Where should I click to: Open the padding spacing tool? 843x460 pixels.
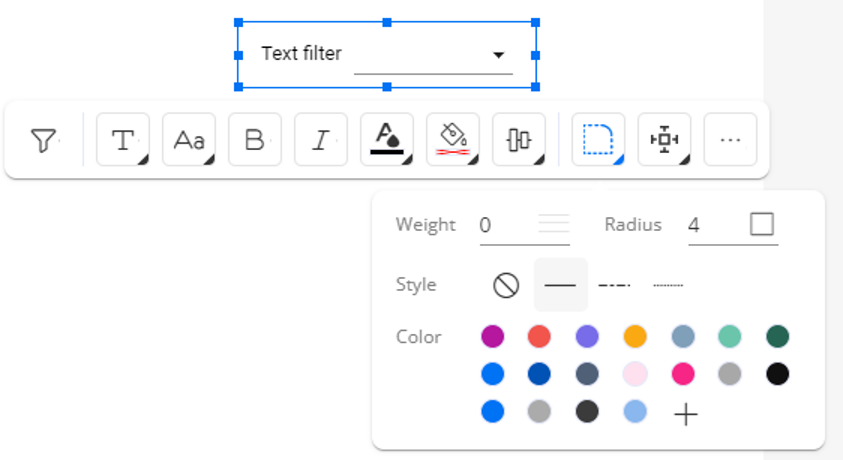click(x=665, y=140)
